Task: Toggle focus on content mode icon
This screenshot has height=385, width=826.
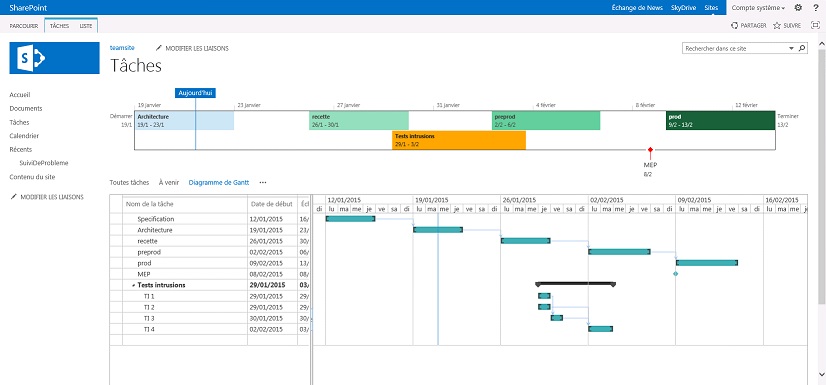Action: (815, 25)
